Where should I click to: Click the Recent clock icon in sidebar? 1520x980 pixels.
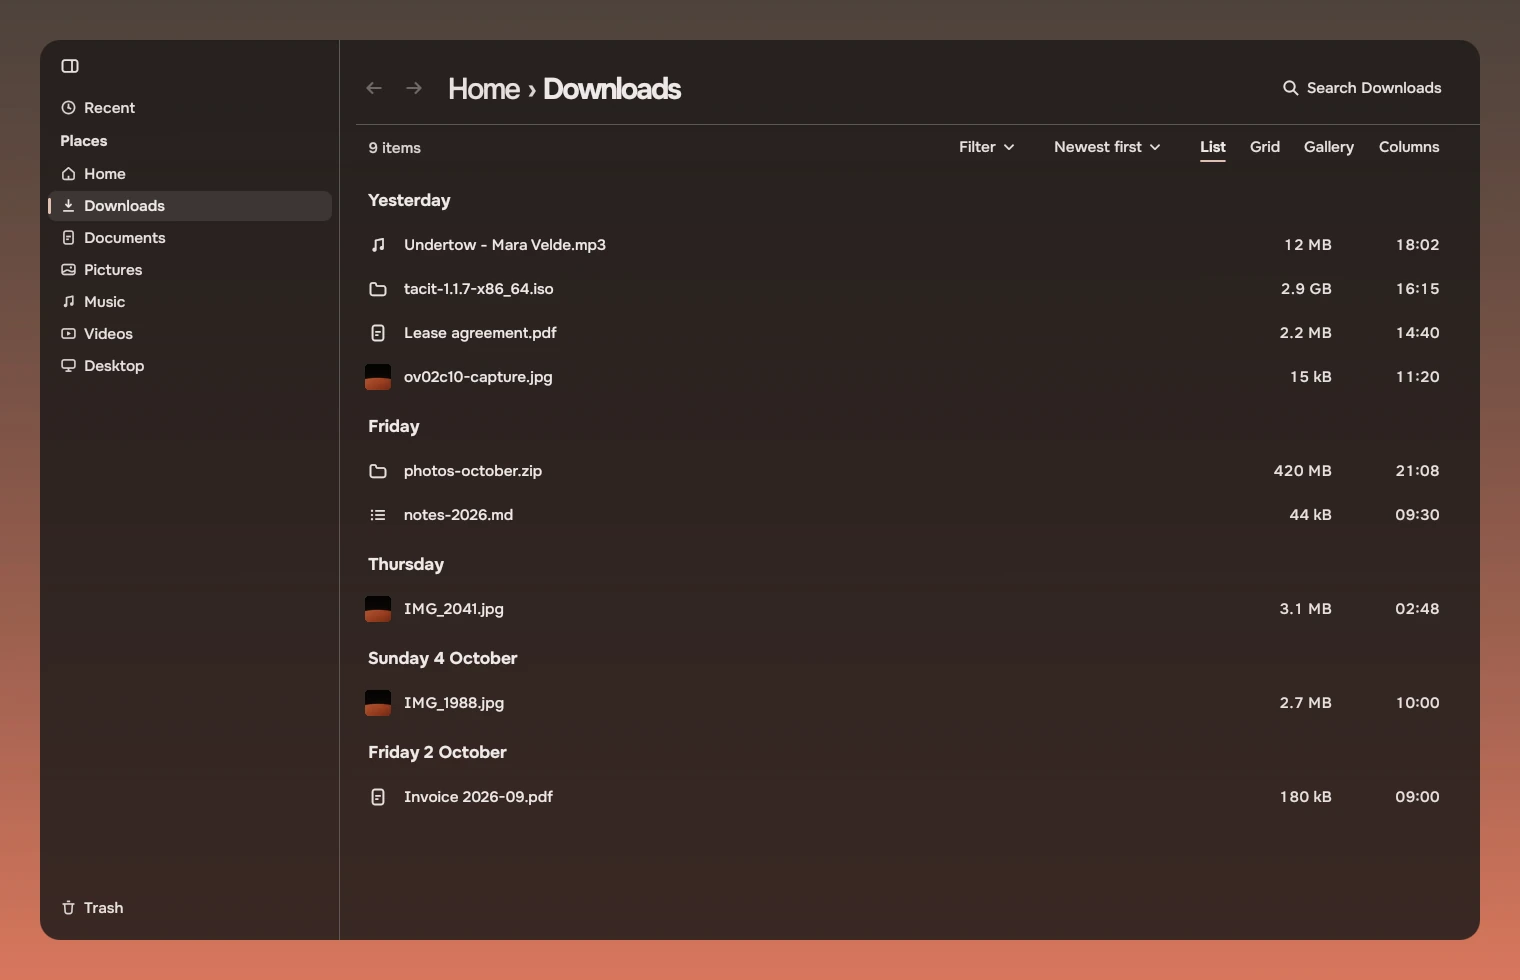click(x=68, y=108)
